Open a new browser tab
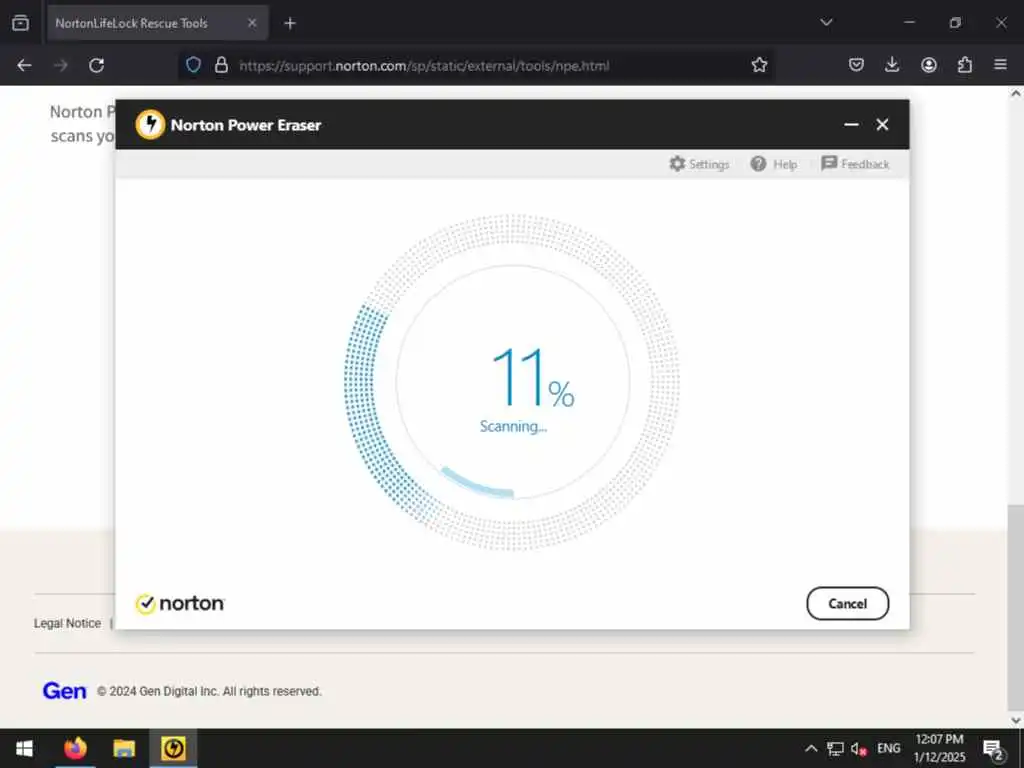 (x=290, y=23)
